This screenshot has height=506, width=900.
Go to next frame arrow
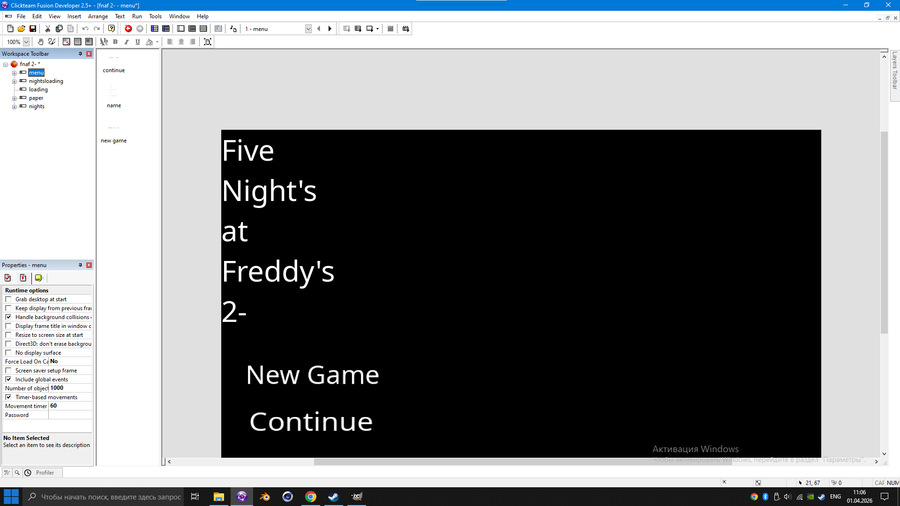point(330,29)
